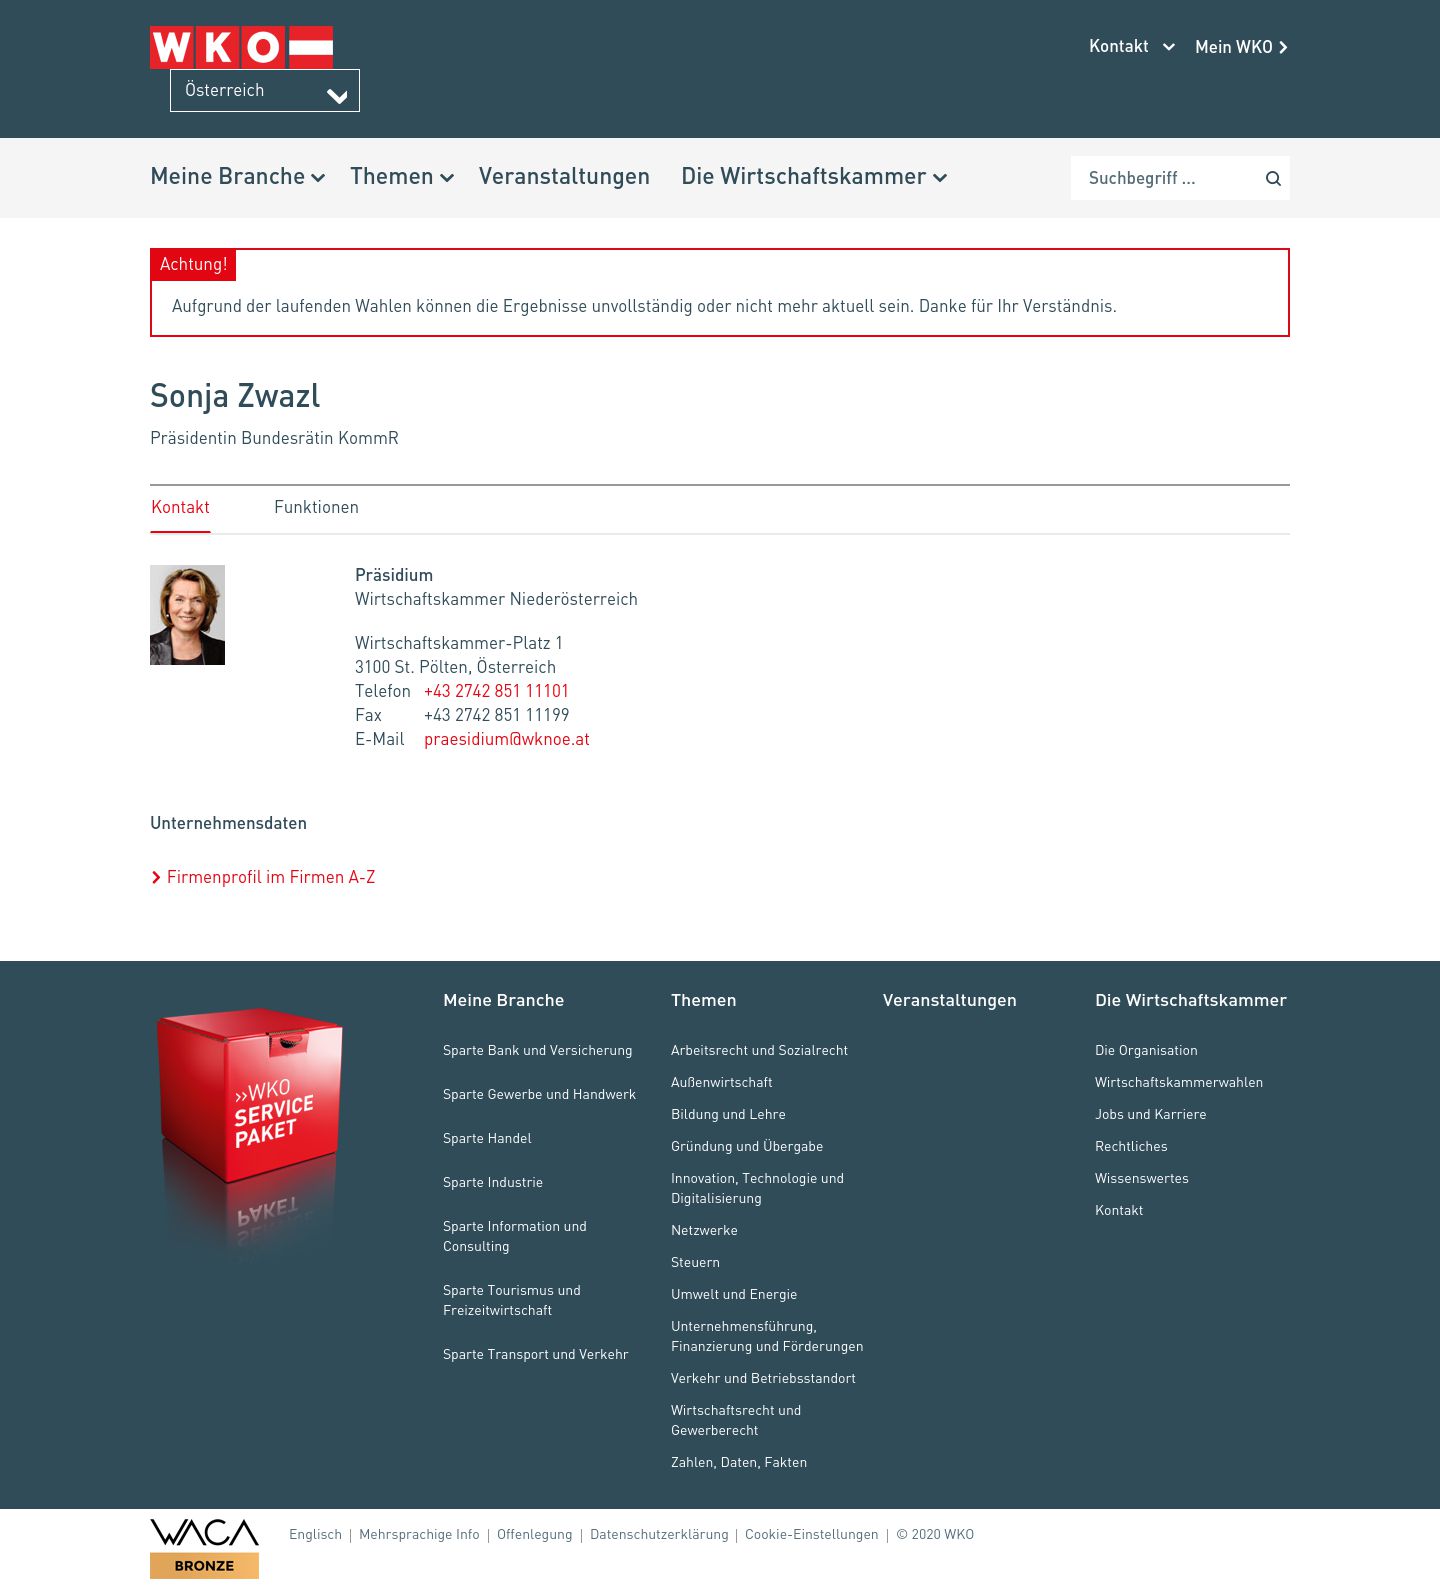
Task: Open the Netzwerke footer link
Action: pos(704,1230)
